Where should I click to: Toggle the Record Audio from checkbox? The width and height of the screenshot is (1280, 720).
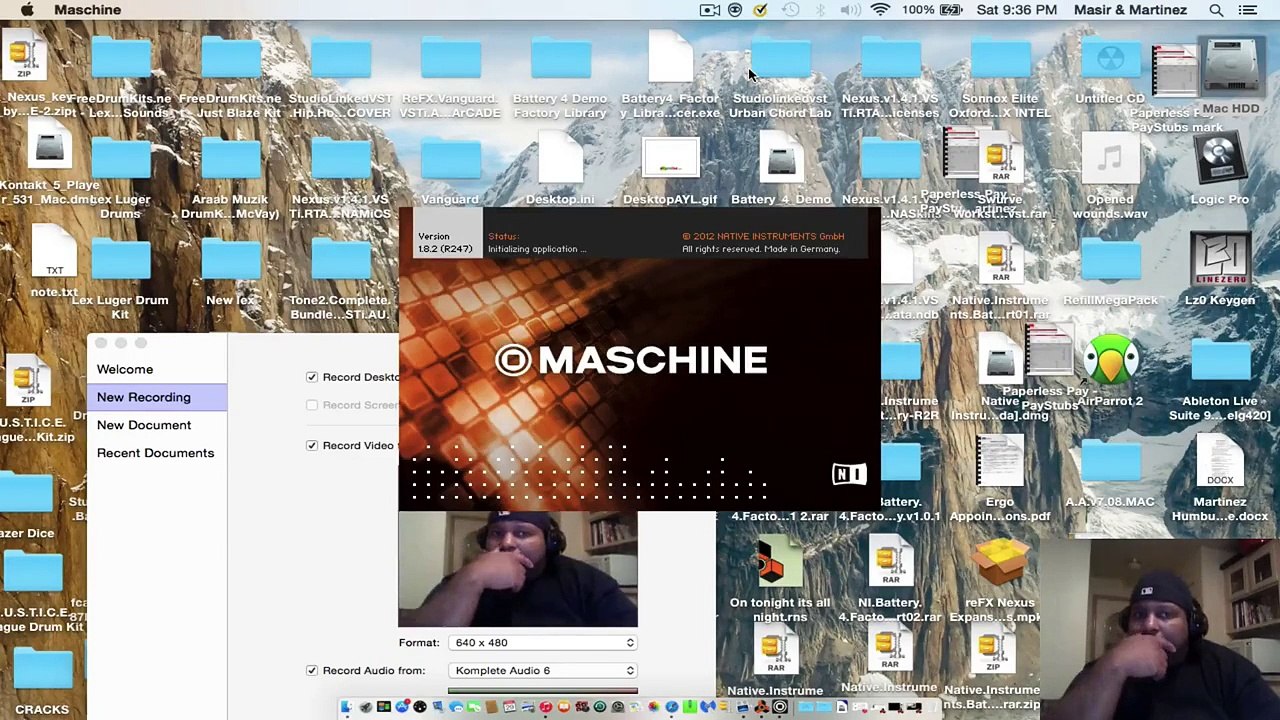click(312, 670)
